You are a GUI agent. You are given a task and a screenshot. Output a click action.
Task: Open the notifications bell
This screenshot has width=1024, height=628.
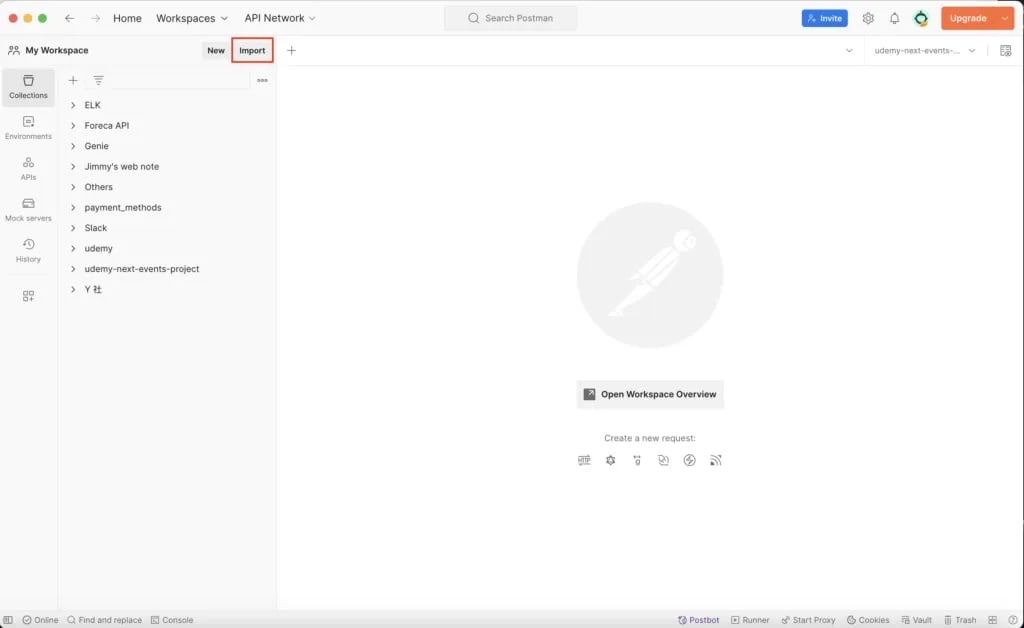coord(894,18)
